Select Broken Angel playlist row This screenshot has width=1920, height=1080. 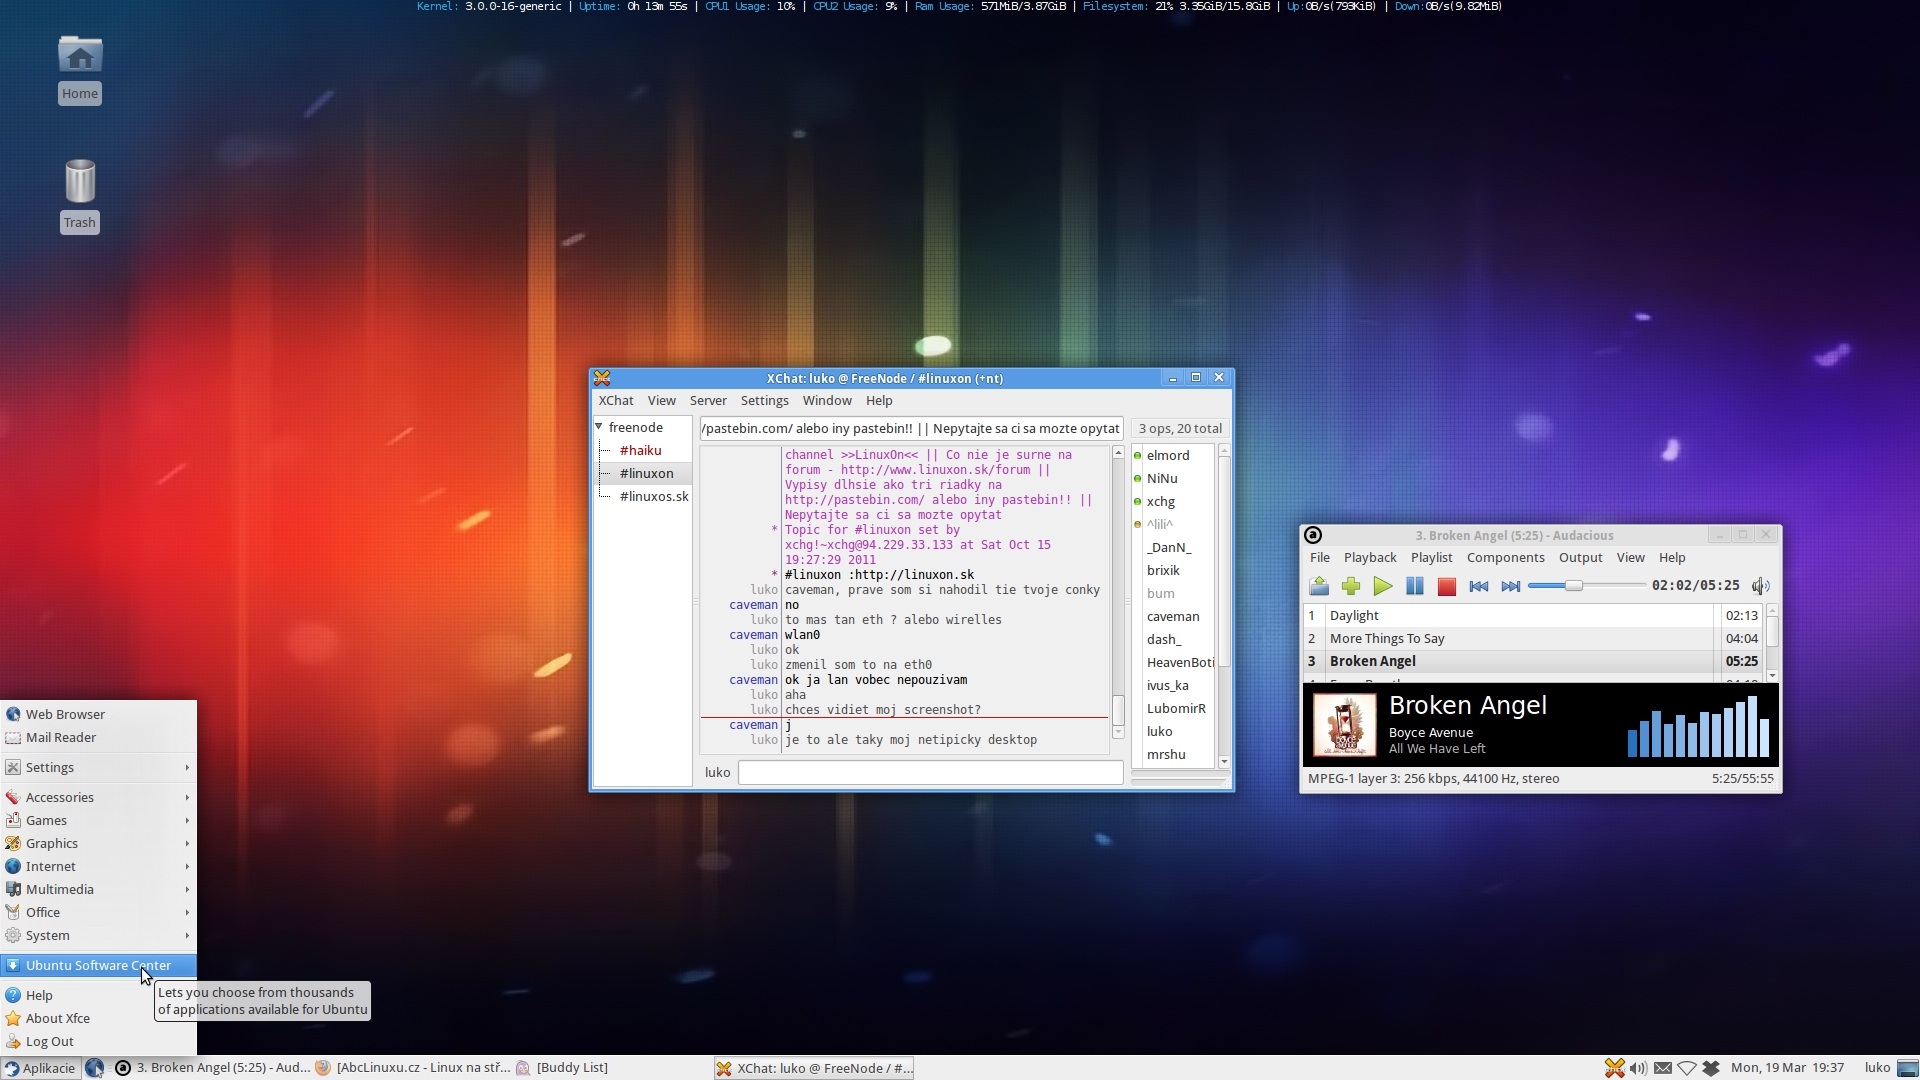tap(1534, 661)
